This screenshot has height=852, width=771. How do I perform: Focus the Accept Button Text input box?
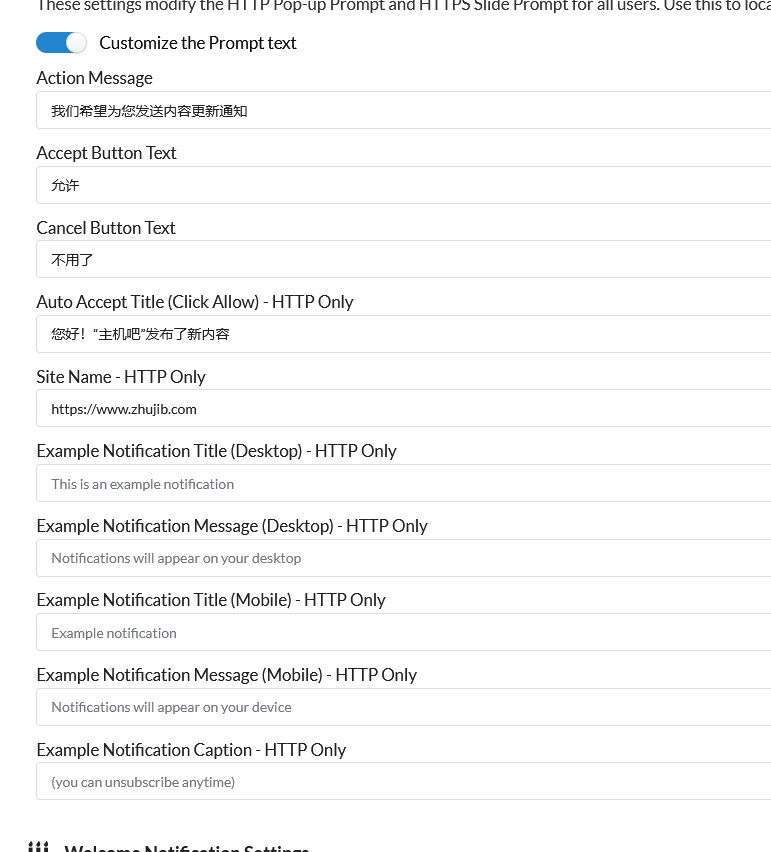coord(404,185)
